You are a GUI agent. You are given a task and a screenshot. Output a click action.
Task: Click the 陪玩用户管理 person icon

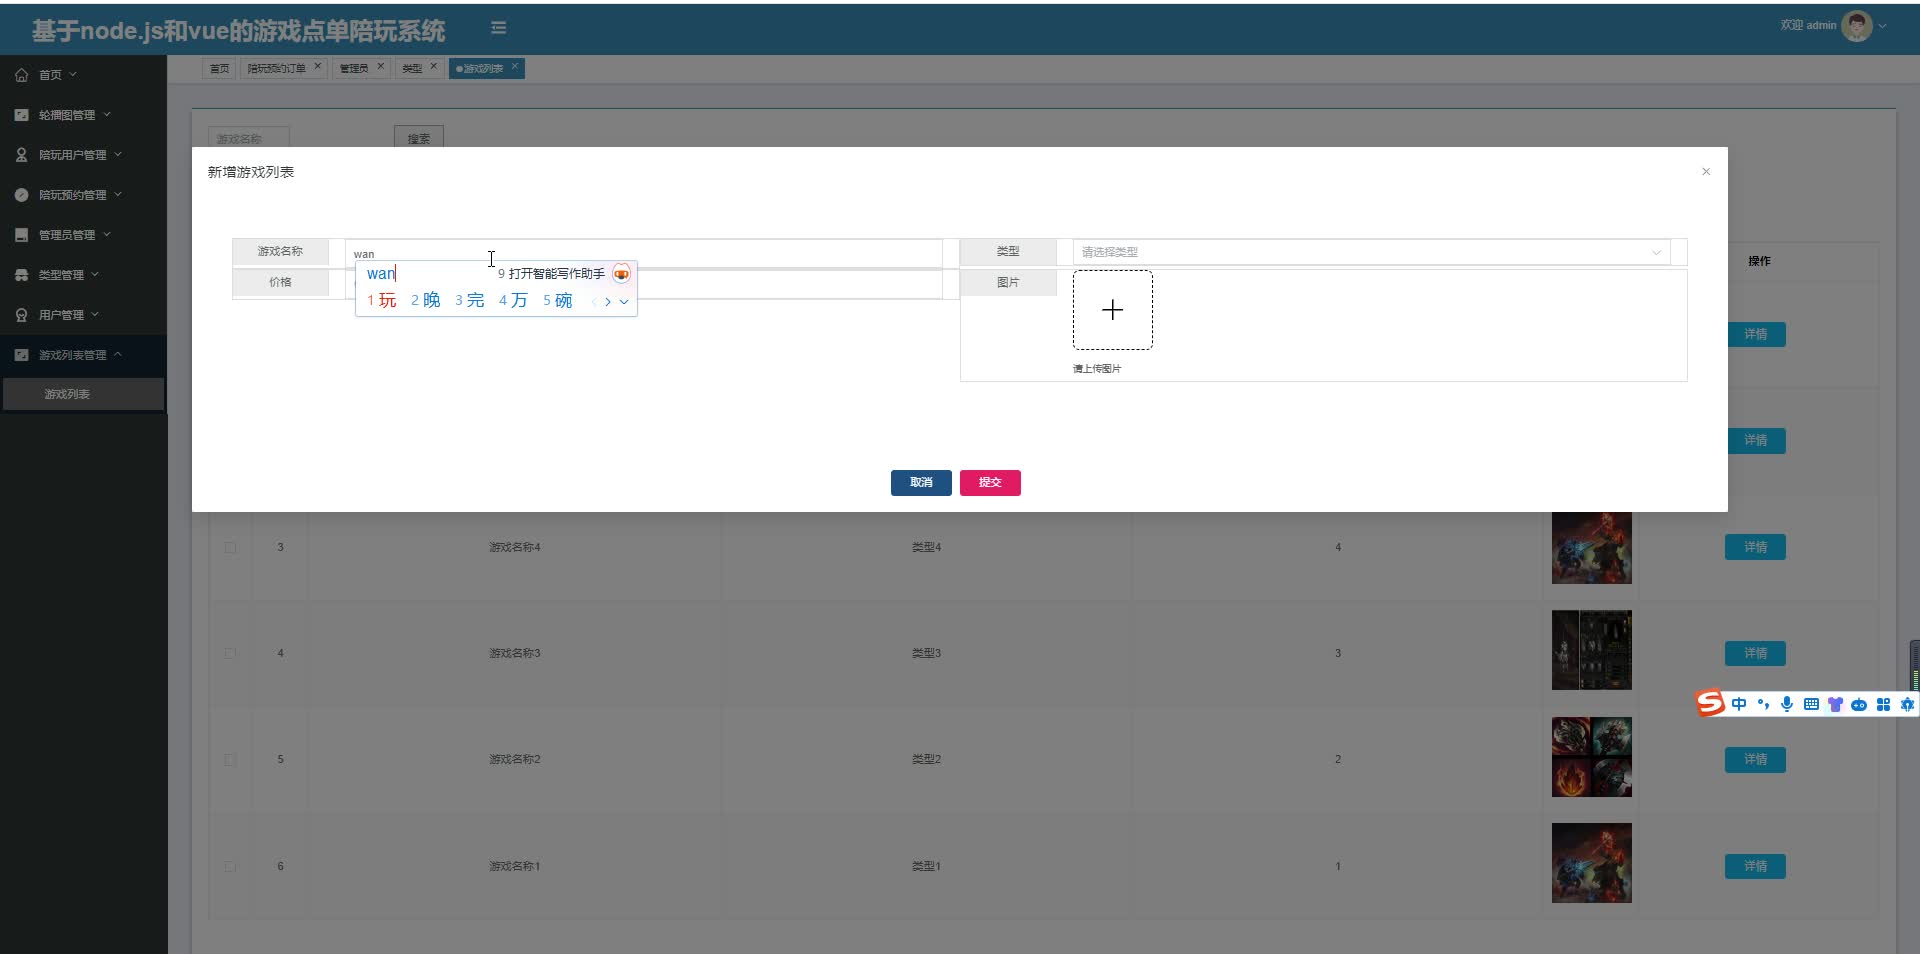click(21, 155)
